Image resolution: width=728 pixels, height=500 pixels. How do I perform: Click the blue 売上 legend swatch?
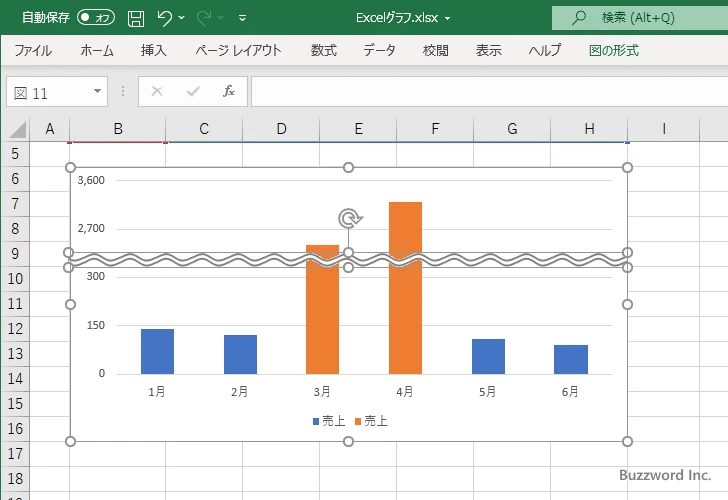click(316, 422)
